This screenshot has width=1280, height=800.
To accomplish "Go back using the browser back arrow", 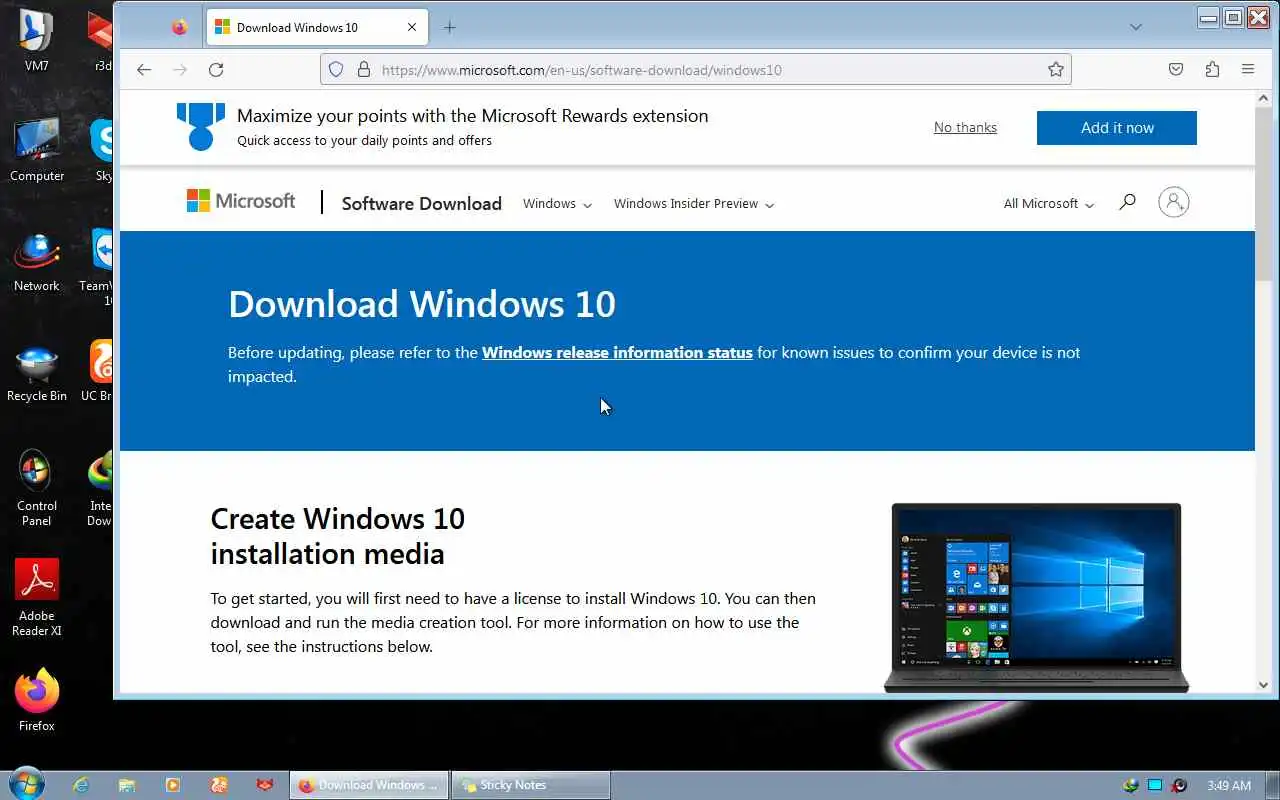I will pyautogui.click(x=144, y=69).
